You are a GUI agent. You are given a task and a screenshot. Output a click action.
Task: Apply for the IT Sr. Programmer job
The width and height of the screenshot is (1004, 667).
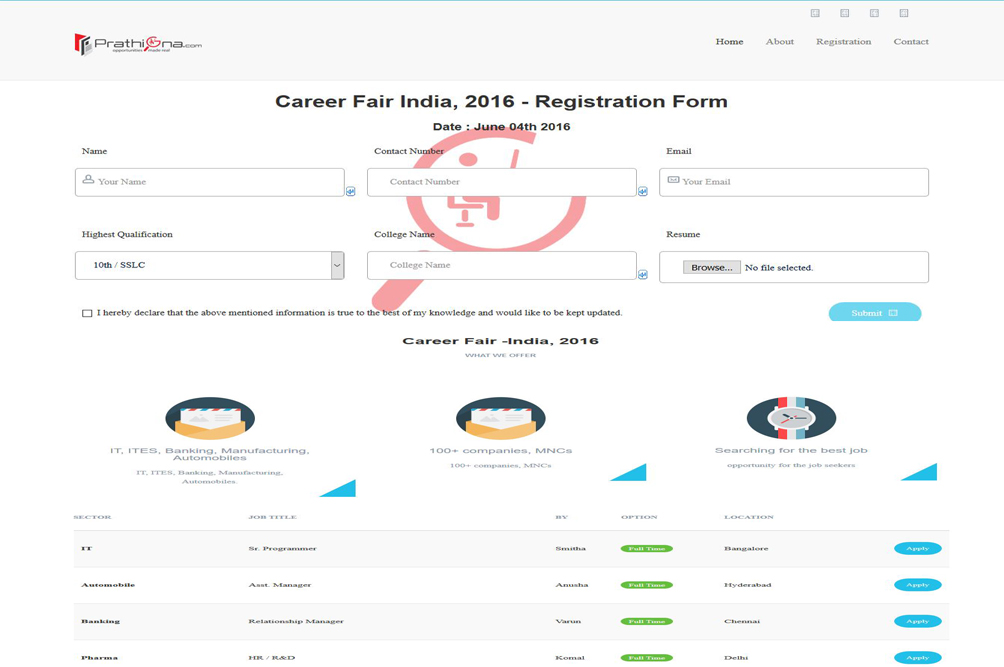click(917, 549)
